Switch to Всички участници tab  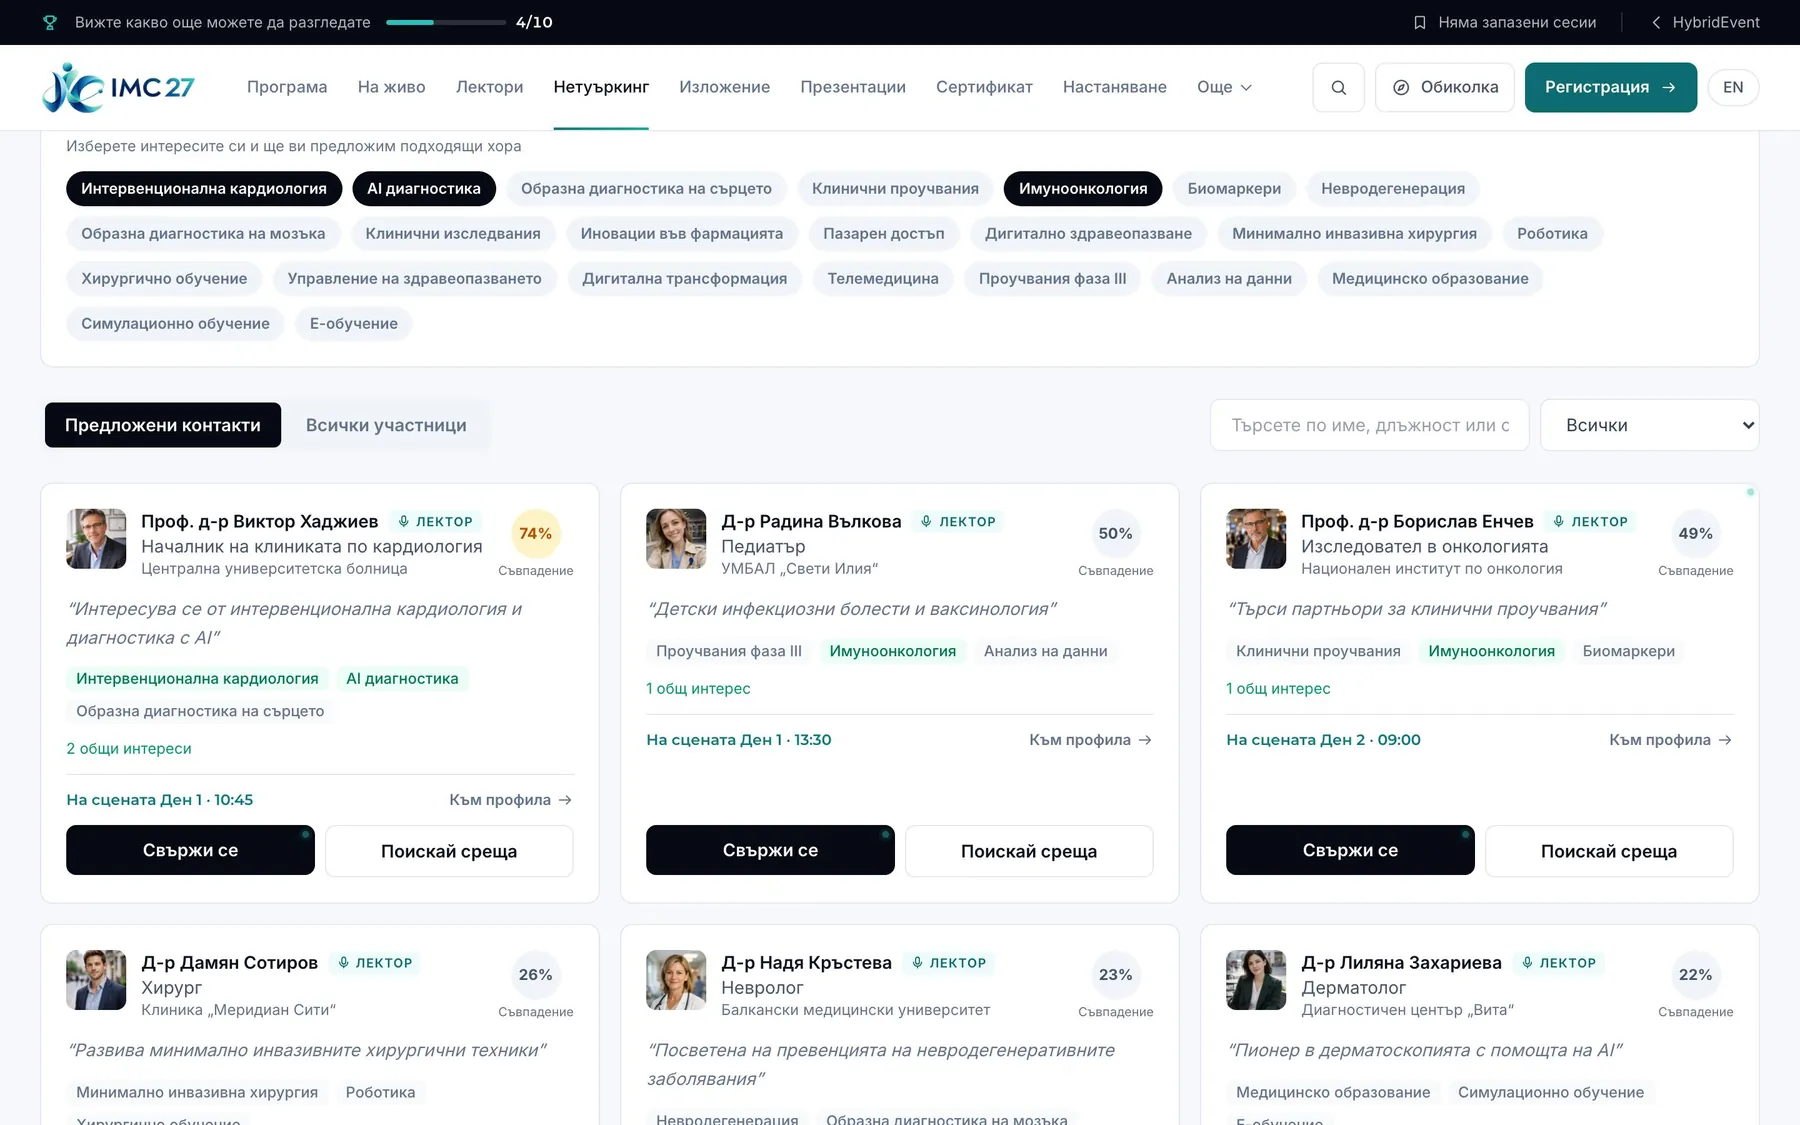[386, 425]
